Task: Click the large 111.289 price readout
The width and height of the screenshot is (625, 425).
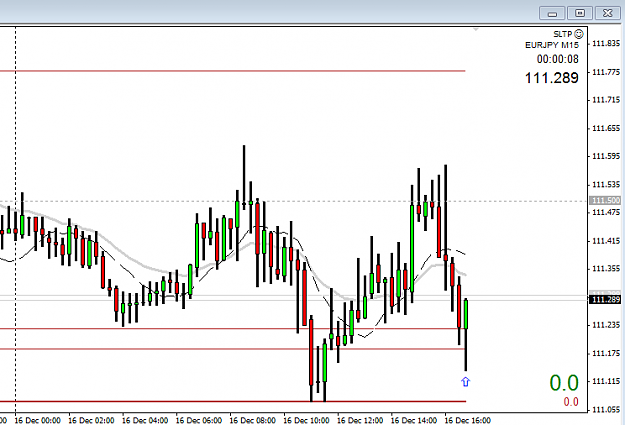Action: click(551, 78)
